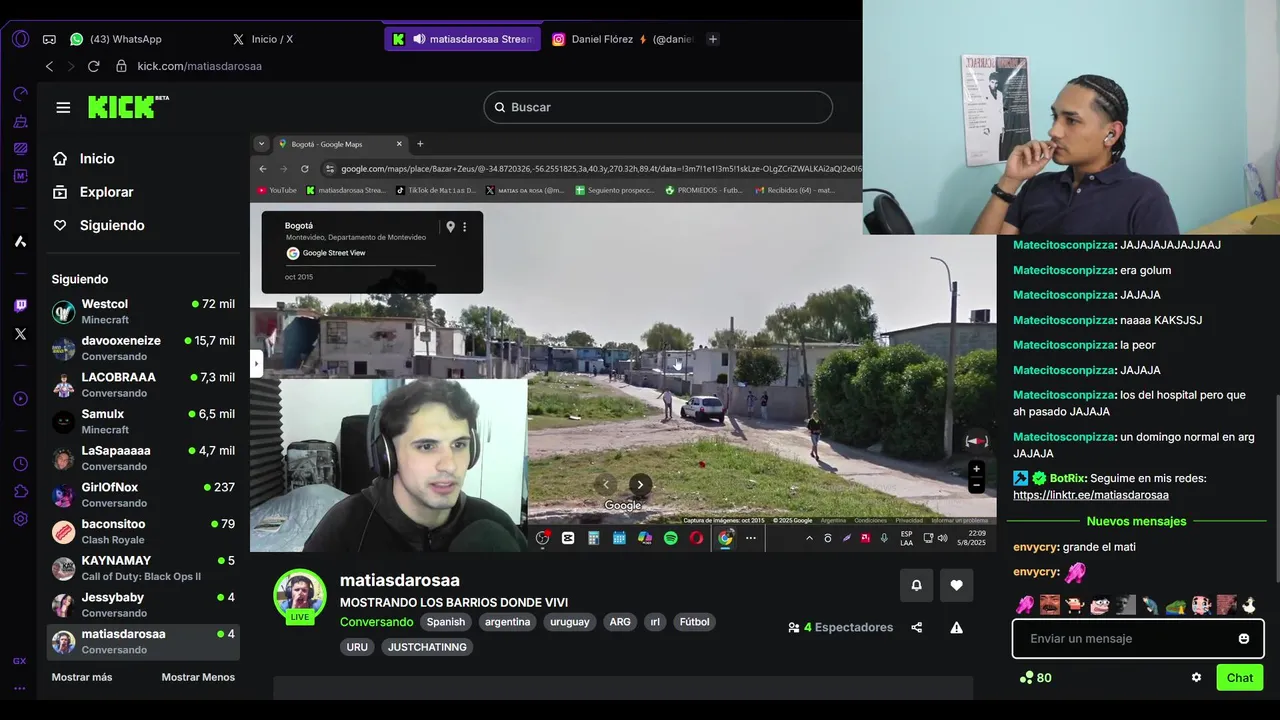Click the green Chat send button
This screenshot has width=1280, height=720.
(x=1240, y=678)
